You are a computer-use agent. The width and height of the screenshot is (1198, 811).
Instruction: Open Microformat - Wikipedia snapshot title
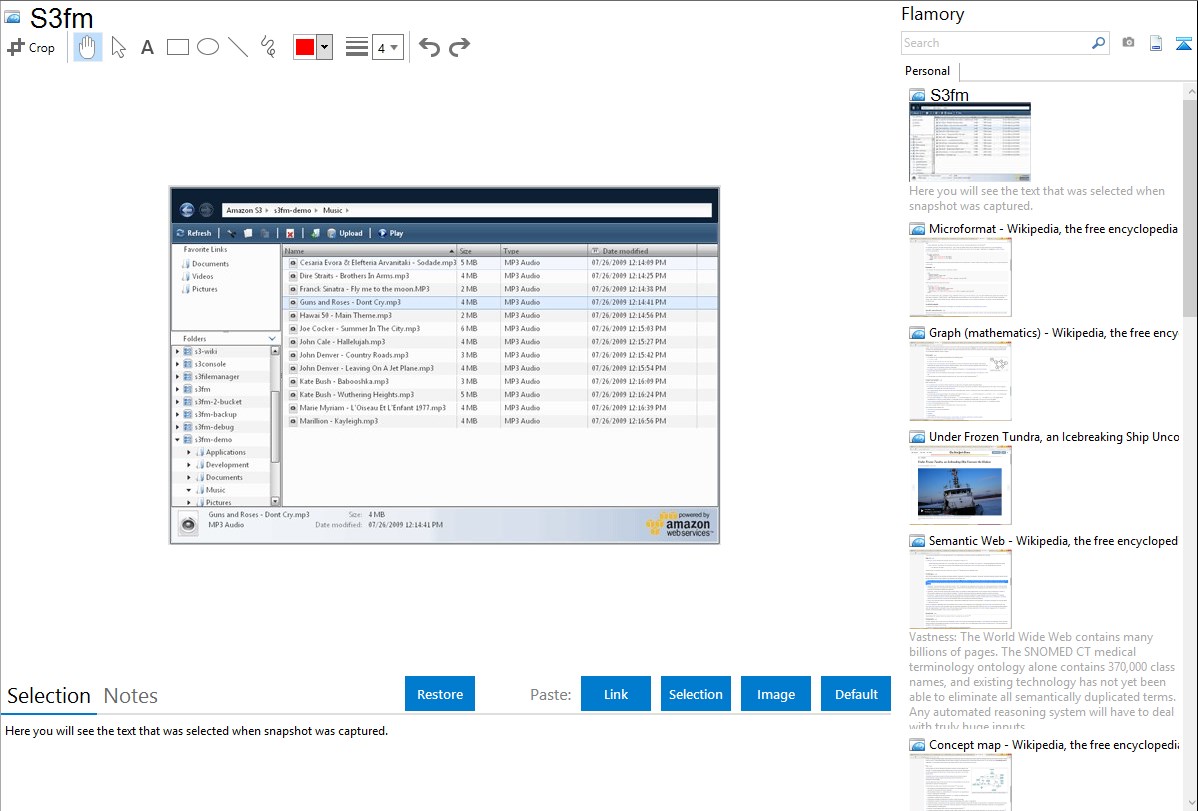[x=1053, y=229]
